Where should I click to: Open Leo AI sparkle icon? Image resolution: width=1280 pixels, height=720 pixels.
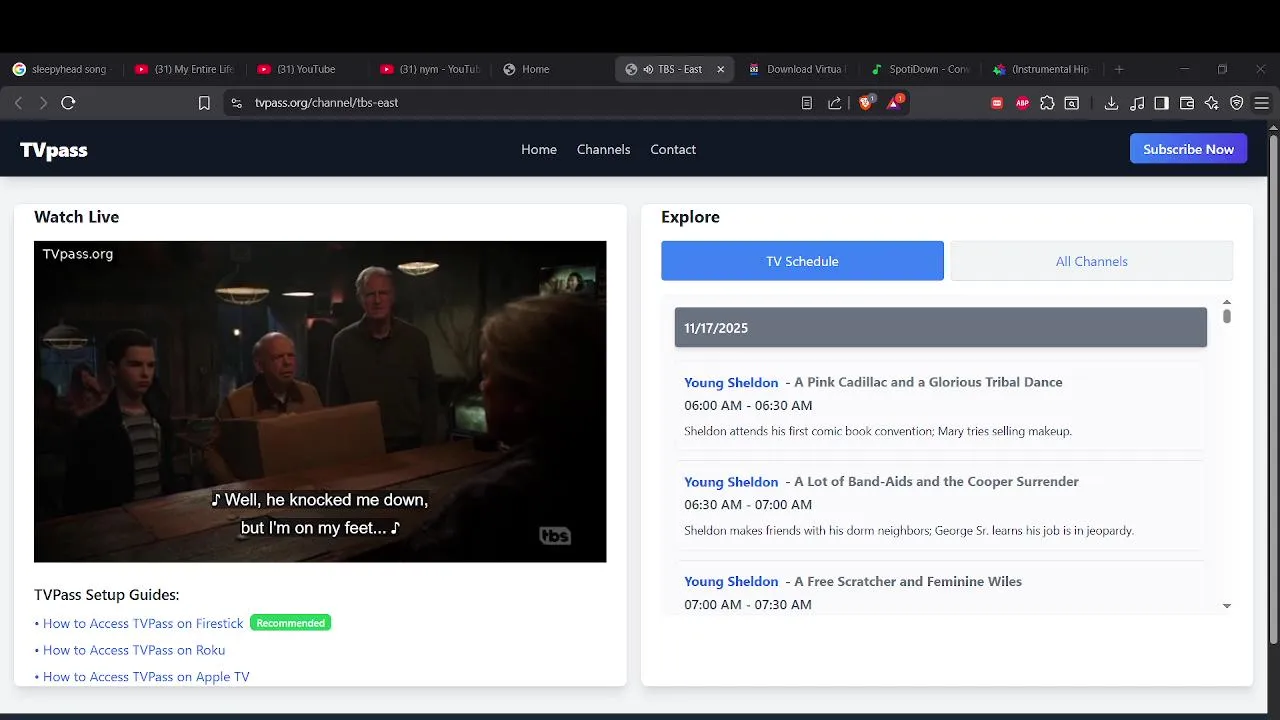(1212, 103)
